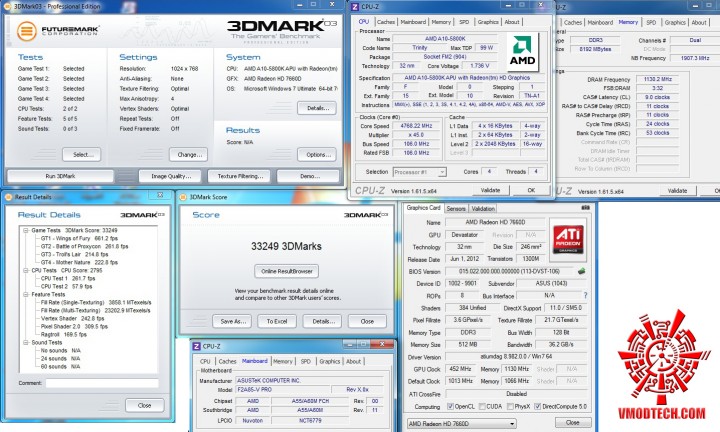
Task: Collapse the Game Tests tree node
Action: (x=26, y=230)
